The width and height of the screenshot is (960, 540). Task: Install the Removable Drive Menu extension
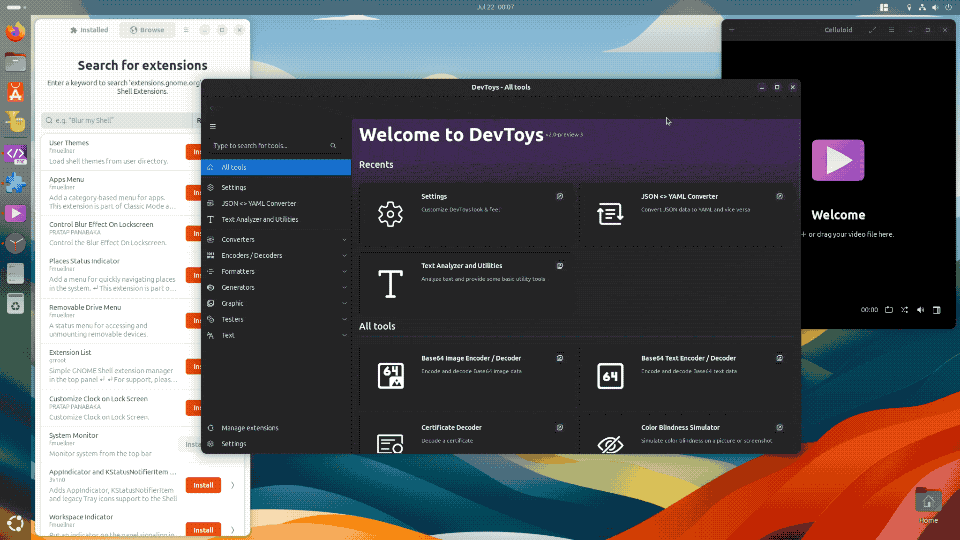click(x=193, y=321)
